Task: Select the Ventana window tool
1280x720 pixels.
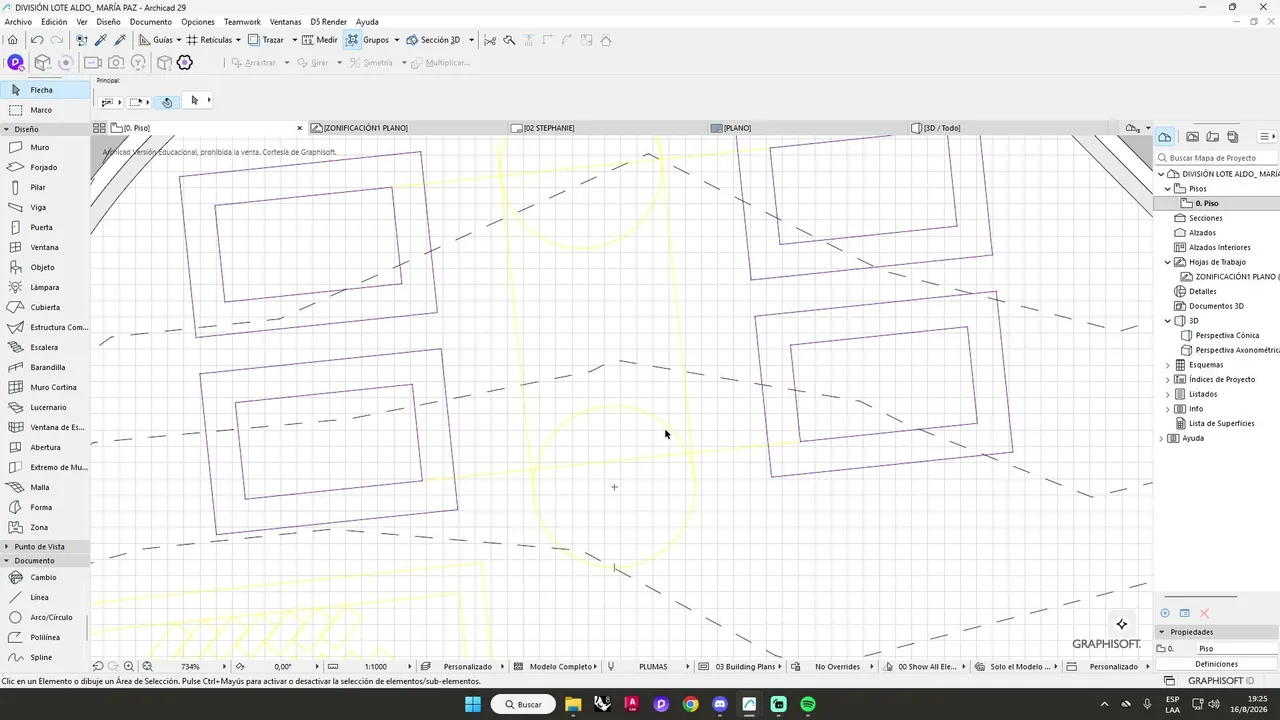Action: point(45,247)
